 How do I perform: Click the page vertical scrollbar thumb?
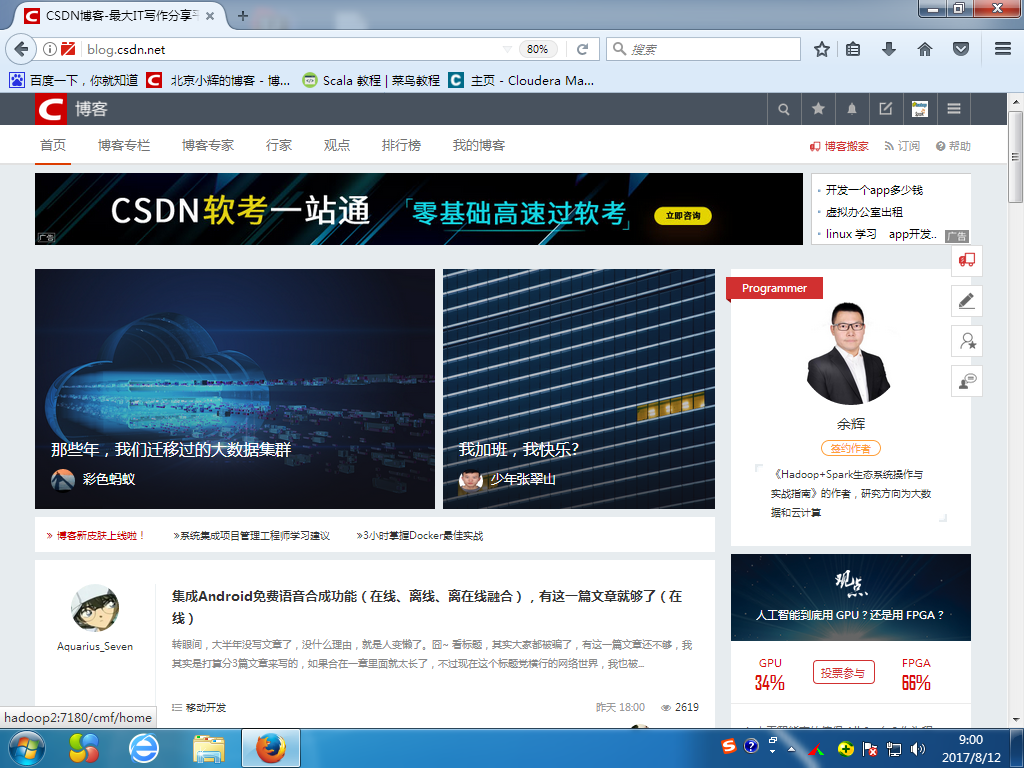(x=1015, y=157)
